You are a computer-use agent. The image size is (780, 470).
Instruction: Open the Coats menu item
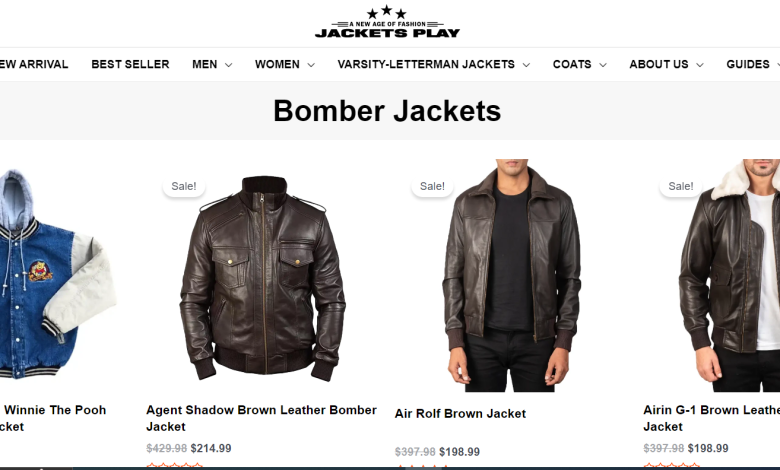click(572, 65)
